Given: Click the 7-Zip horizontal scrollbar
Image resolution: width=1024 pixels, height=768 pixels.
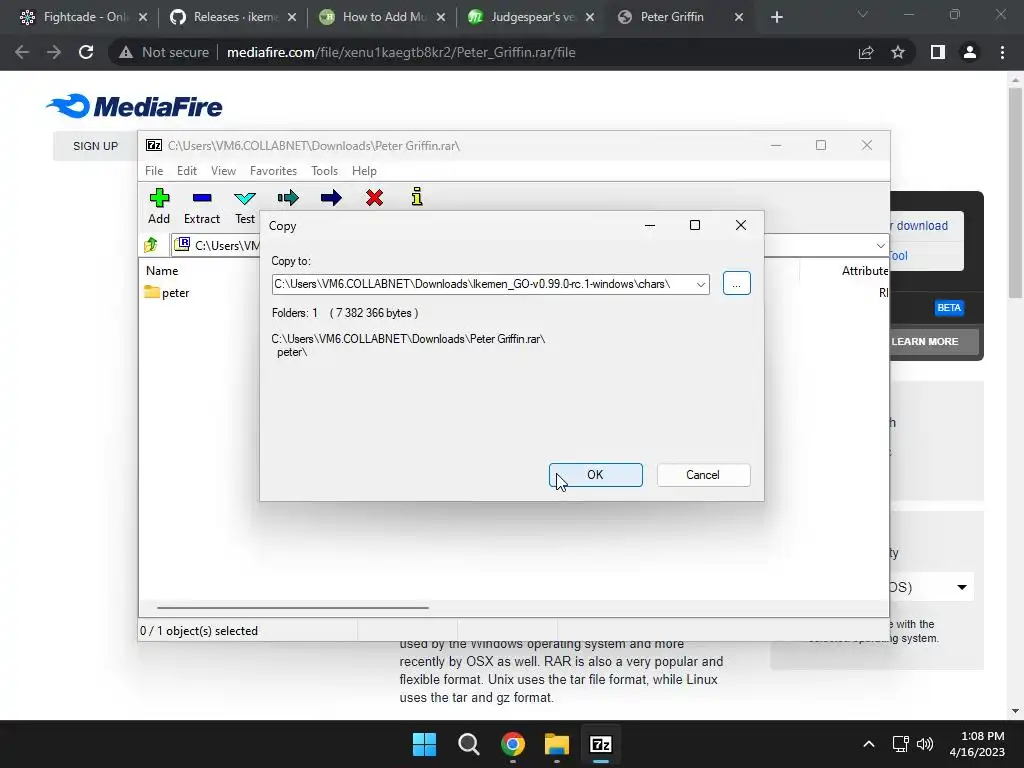Looking at the screenshot, I should click(293, 607).
